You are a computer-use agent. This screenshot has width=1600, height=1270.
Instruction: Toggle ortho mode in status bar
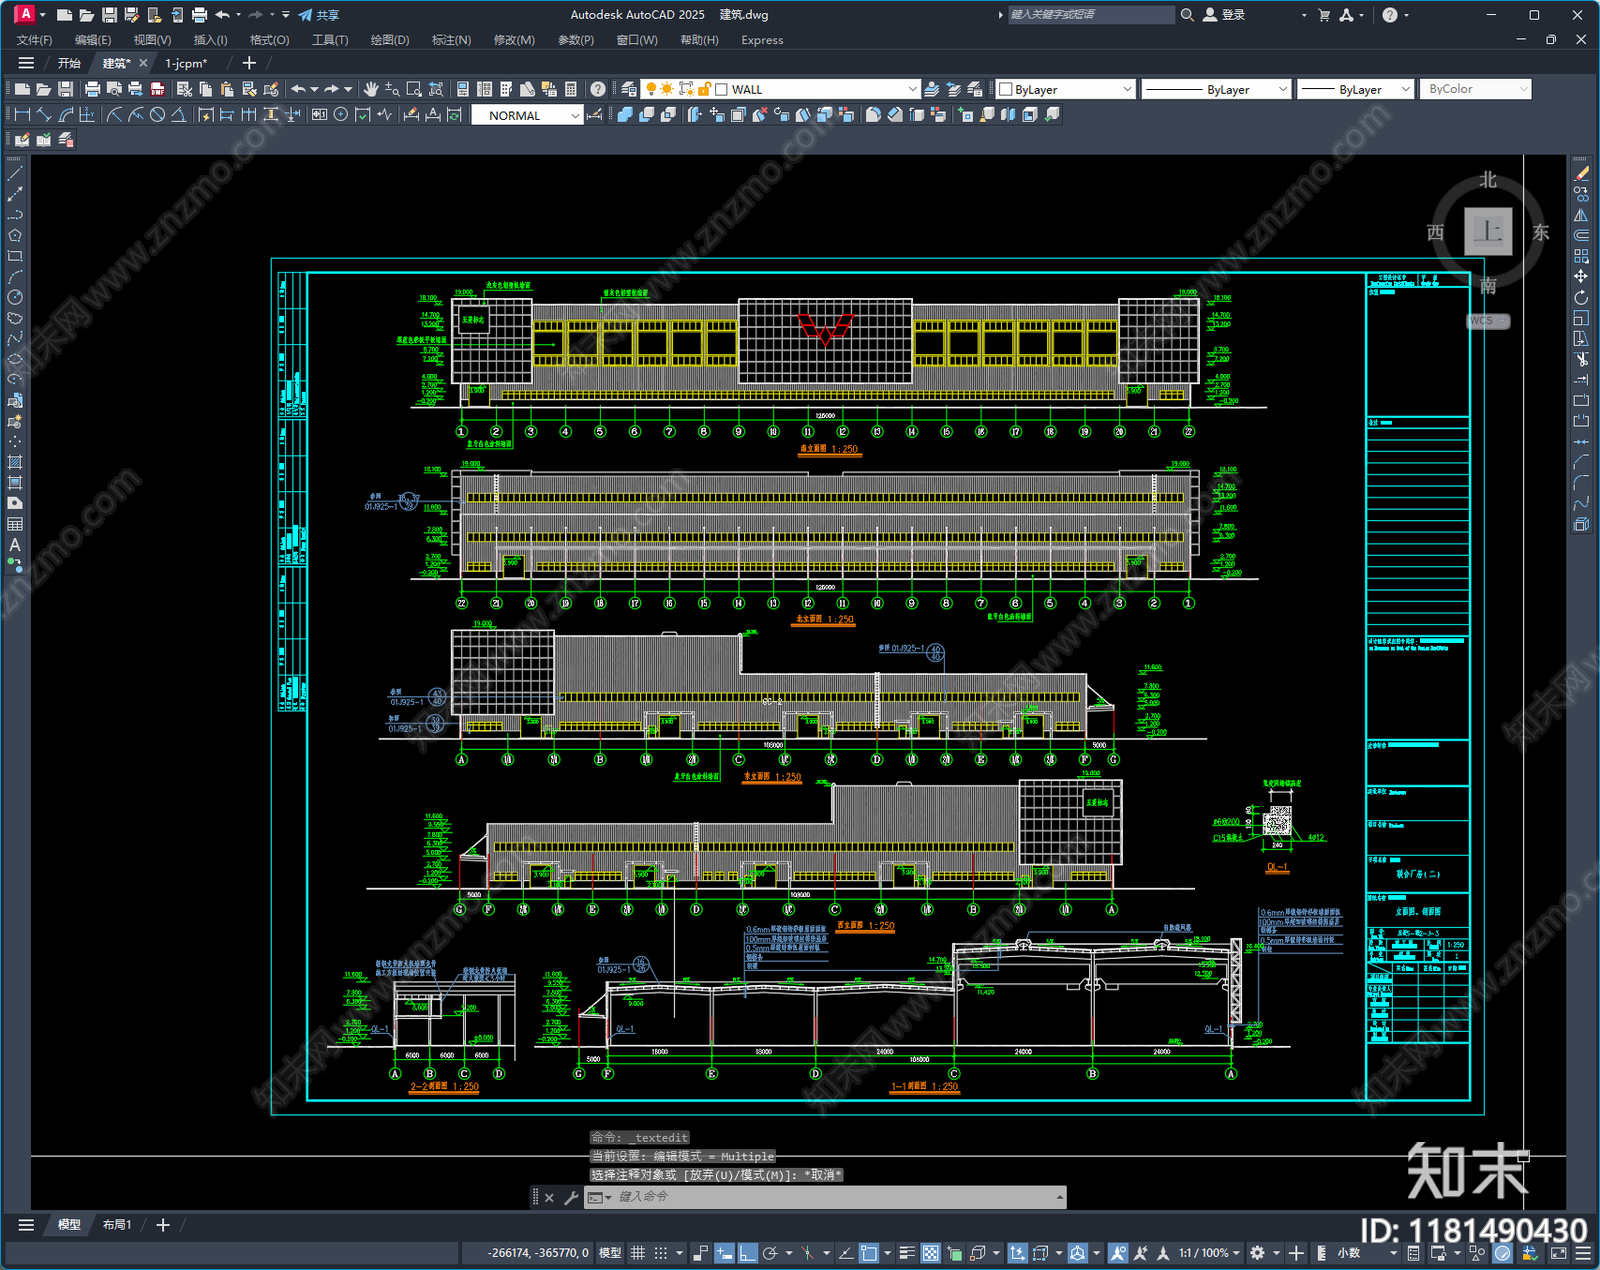click(x=747, y=1253)
